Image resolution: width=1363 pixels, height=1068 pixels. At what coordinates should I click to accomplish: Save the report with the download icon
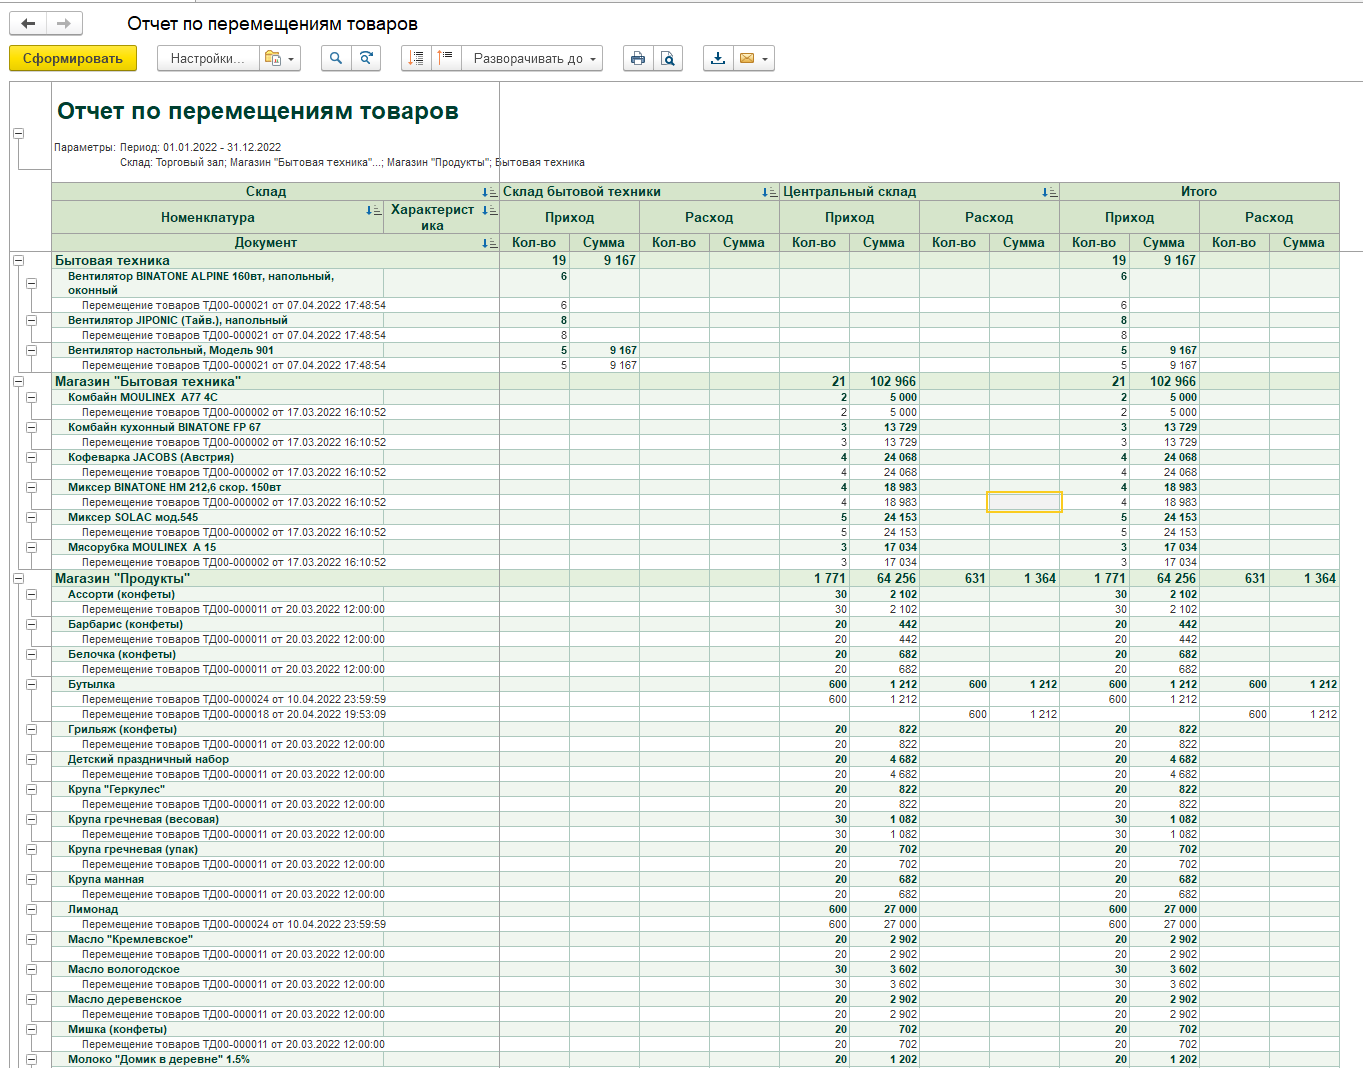[x=718, y=59]
